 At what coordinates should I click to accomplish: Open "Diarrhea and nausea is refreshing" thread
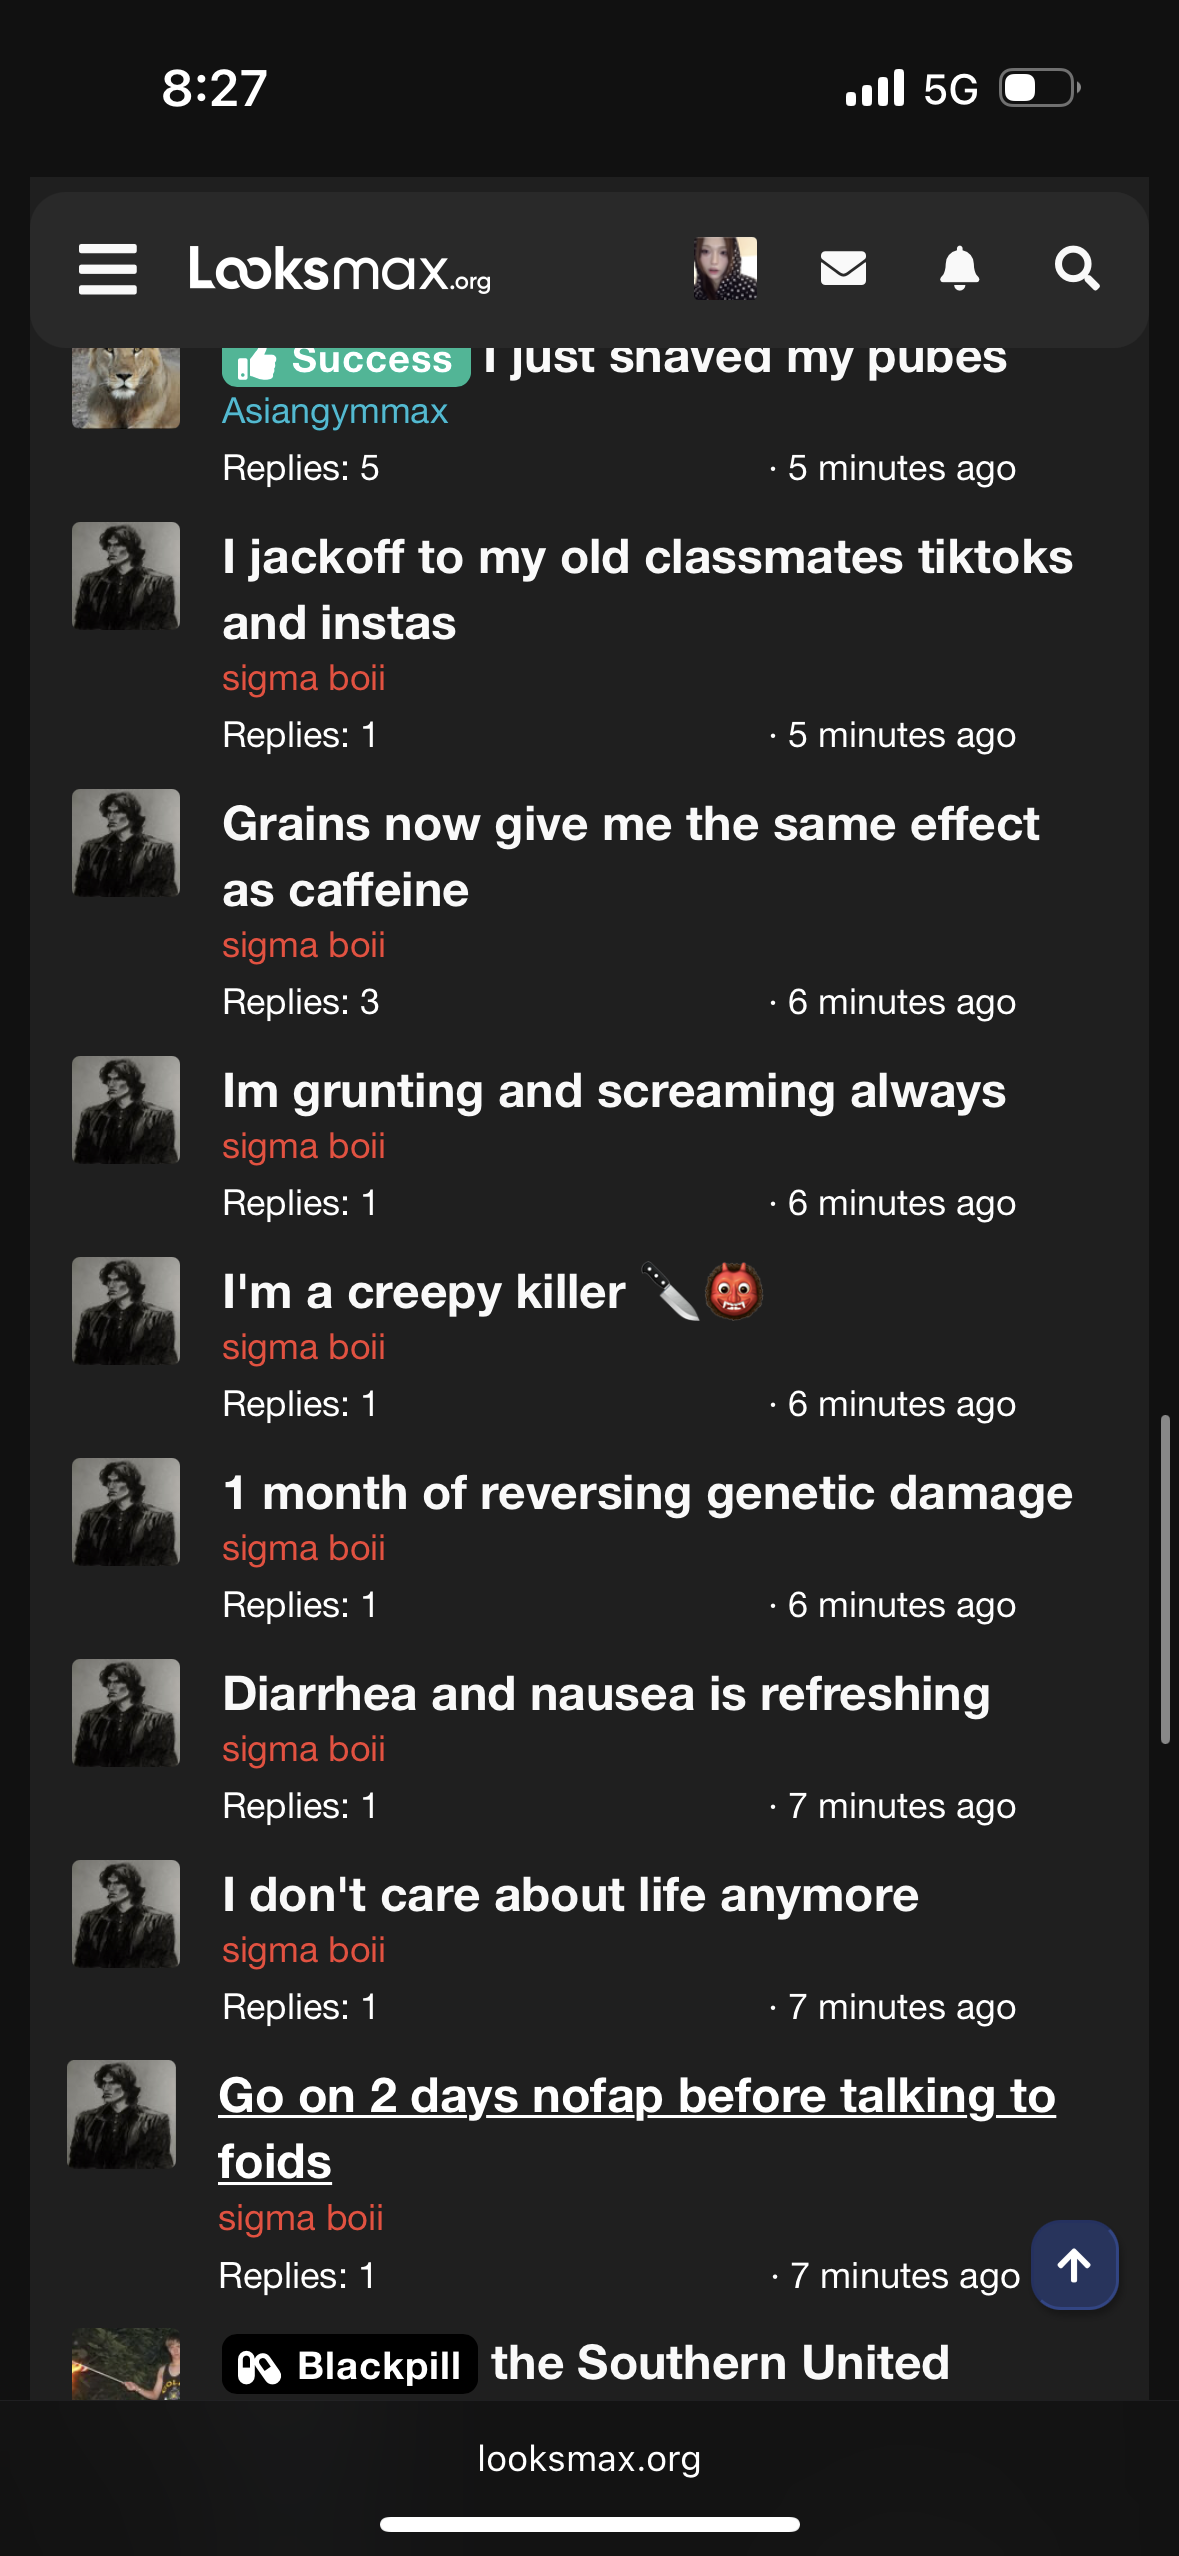(606, 1694)
